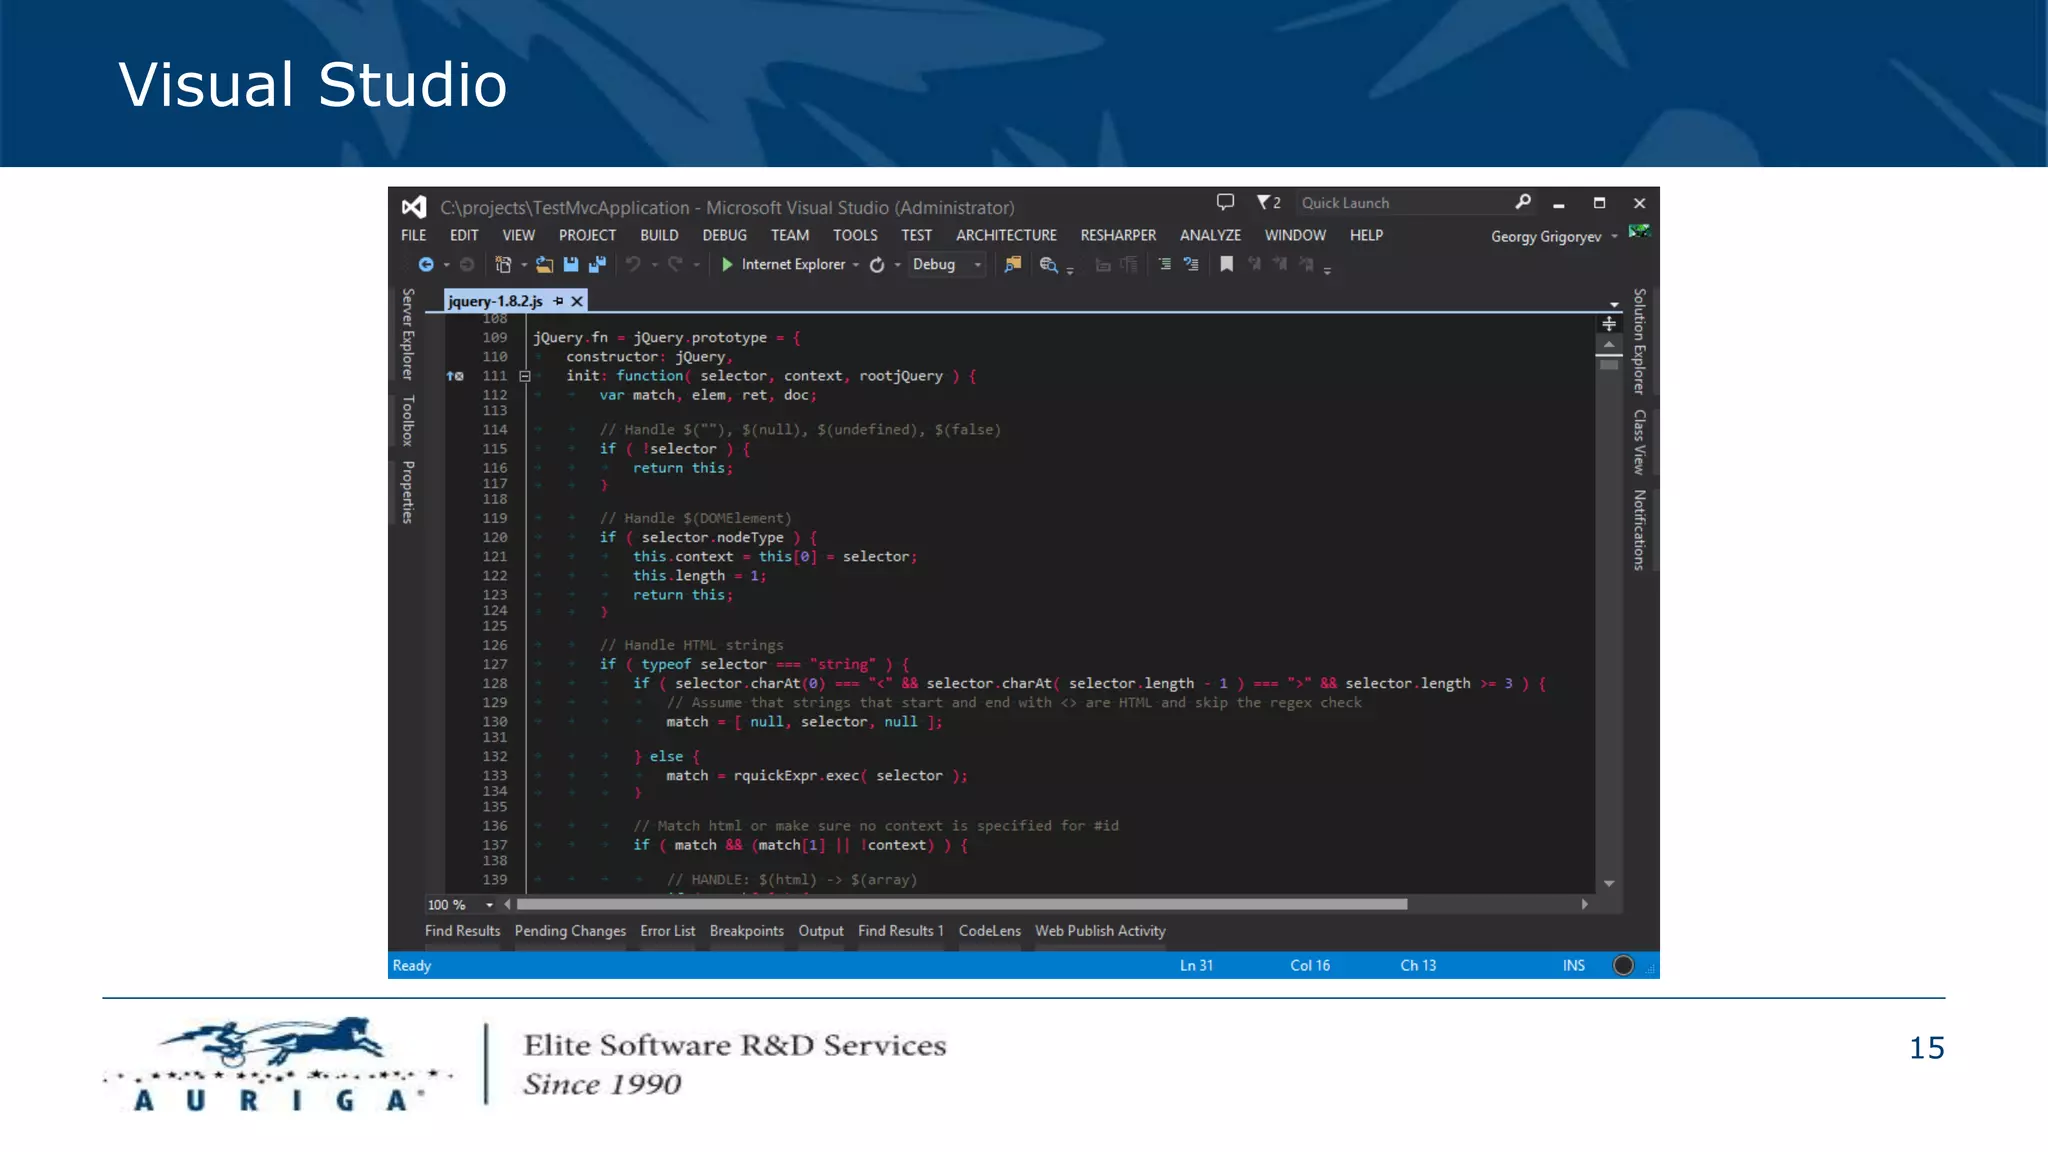Open the EDIT menu

click(464, 235)
